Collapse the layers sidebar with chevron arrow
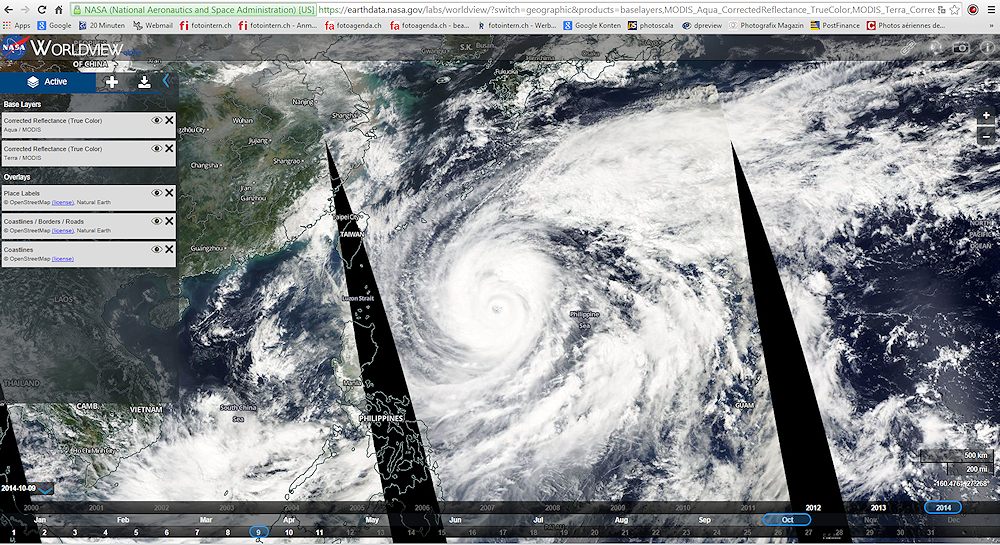 (x=166, y=82)
